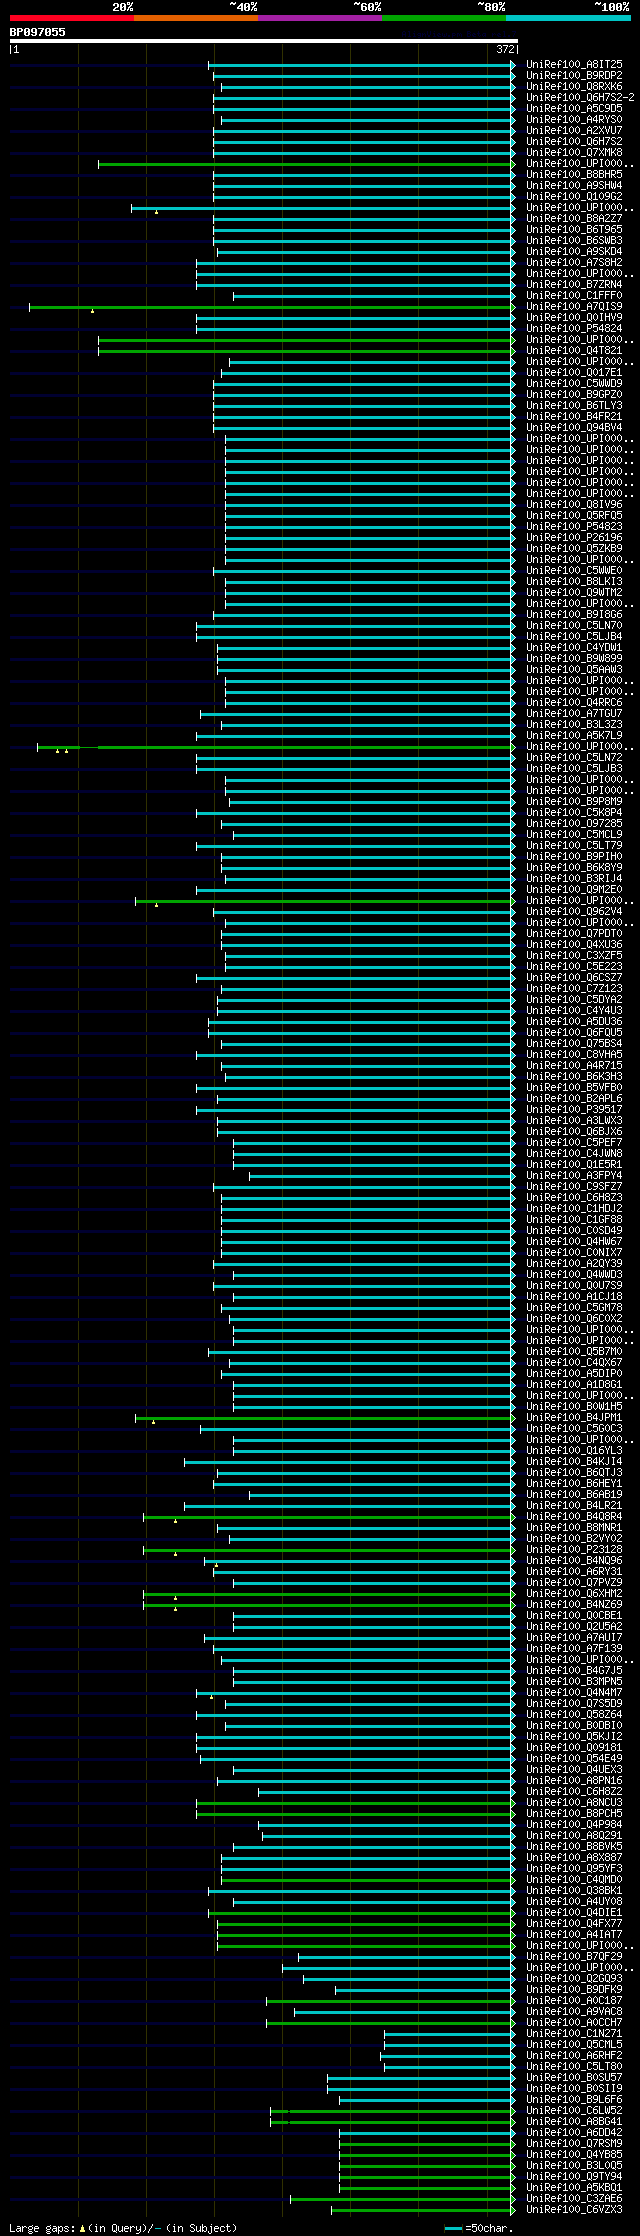Image resolution: width=640 pixels, height=2236 pixels.
Task: Click label UniRef100_Q4RRC6
Action: tap(574, 702)
